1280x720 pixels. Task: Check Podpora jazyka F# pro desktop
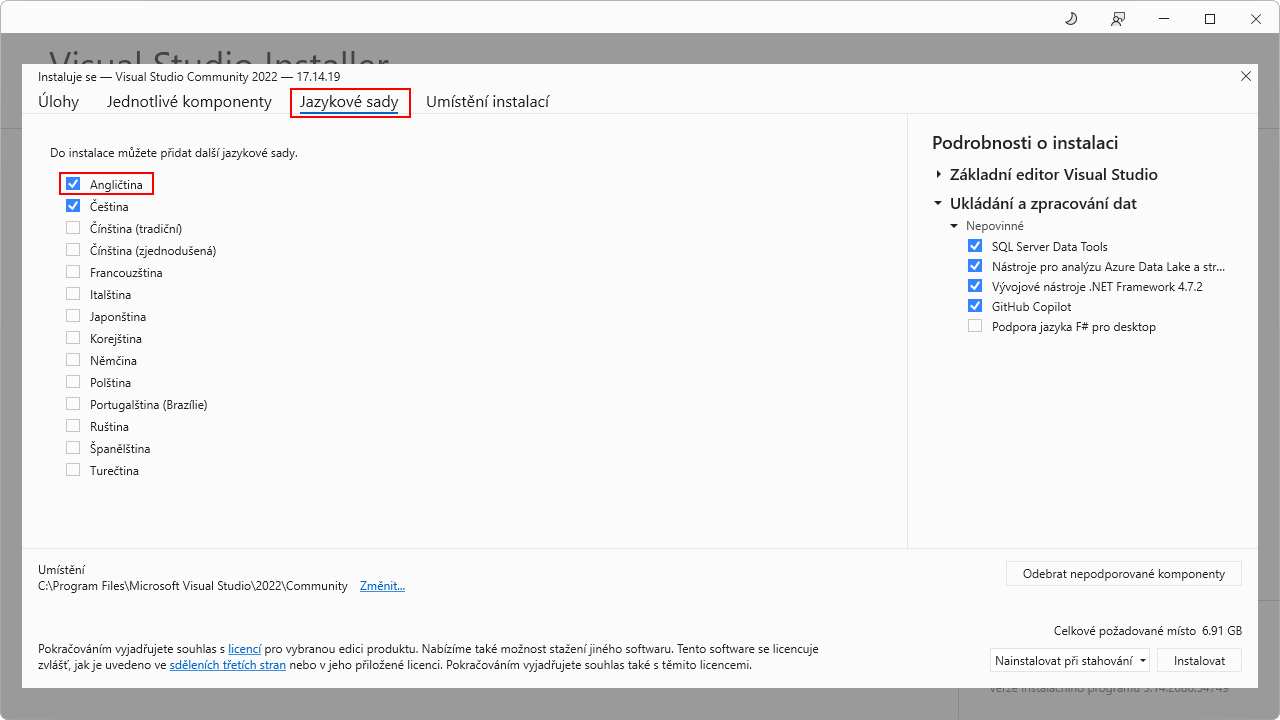coord(975,326)
